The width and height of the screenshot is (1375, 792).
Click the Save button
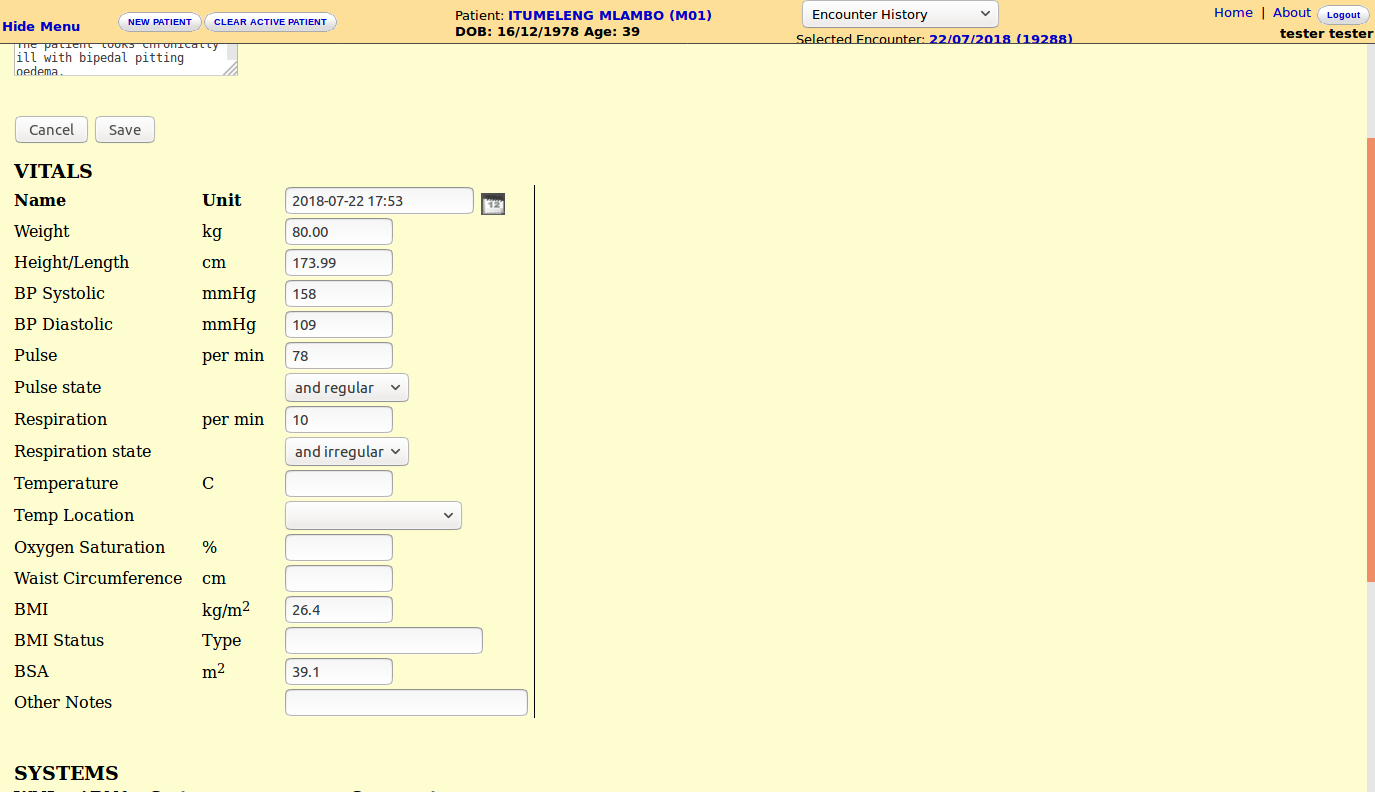coord(125,130)
